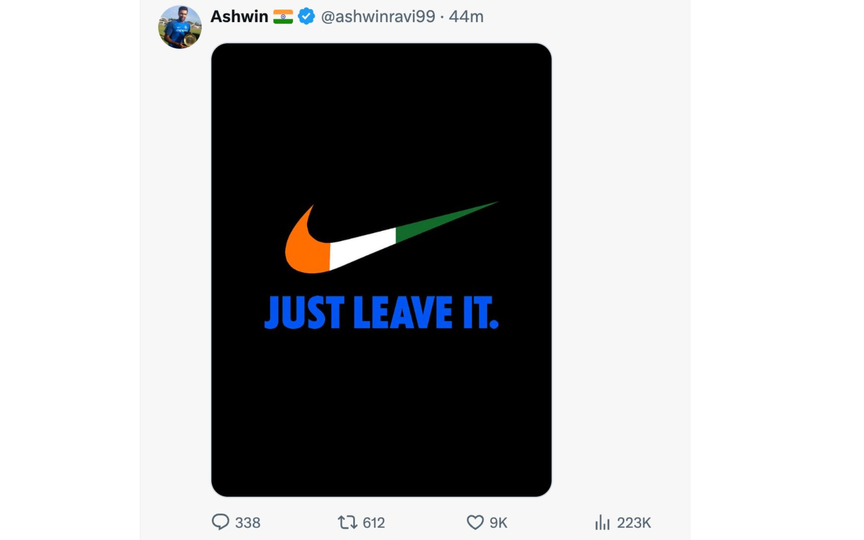Click the 223K views count
Image resolution: width=864 pixels, height=540 pixels.
tap(634, 523)
